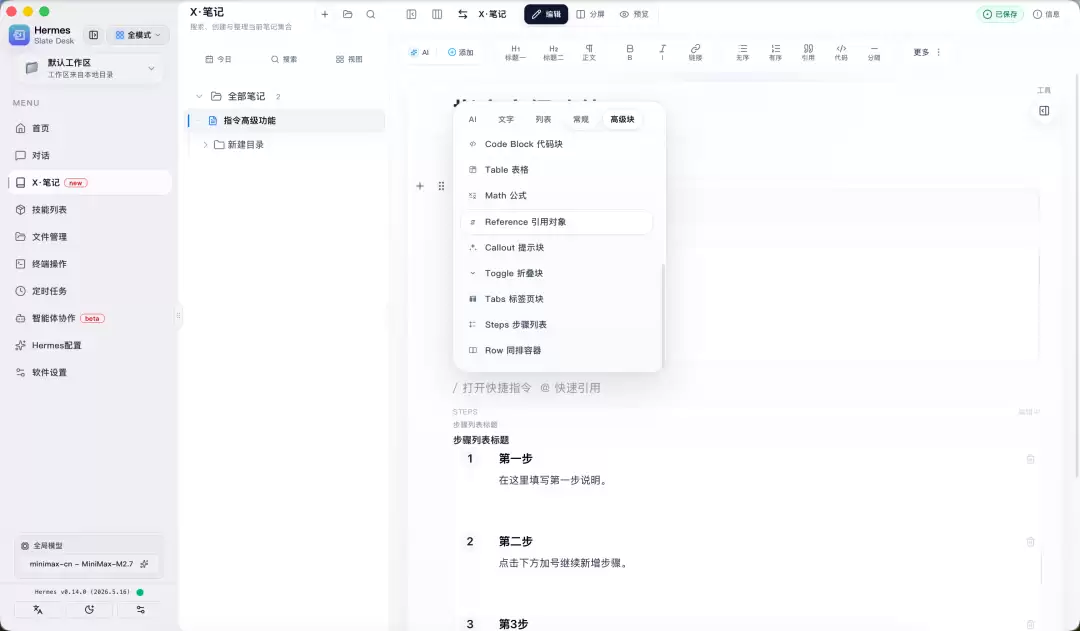Switch to 预览 preview mode
1080x631 pixels.
pos(634,14)
